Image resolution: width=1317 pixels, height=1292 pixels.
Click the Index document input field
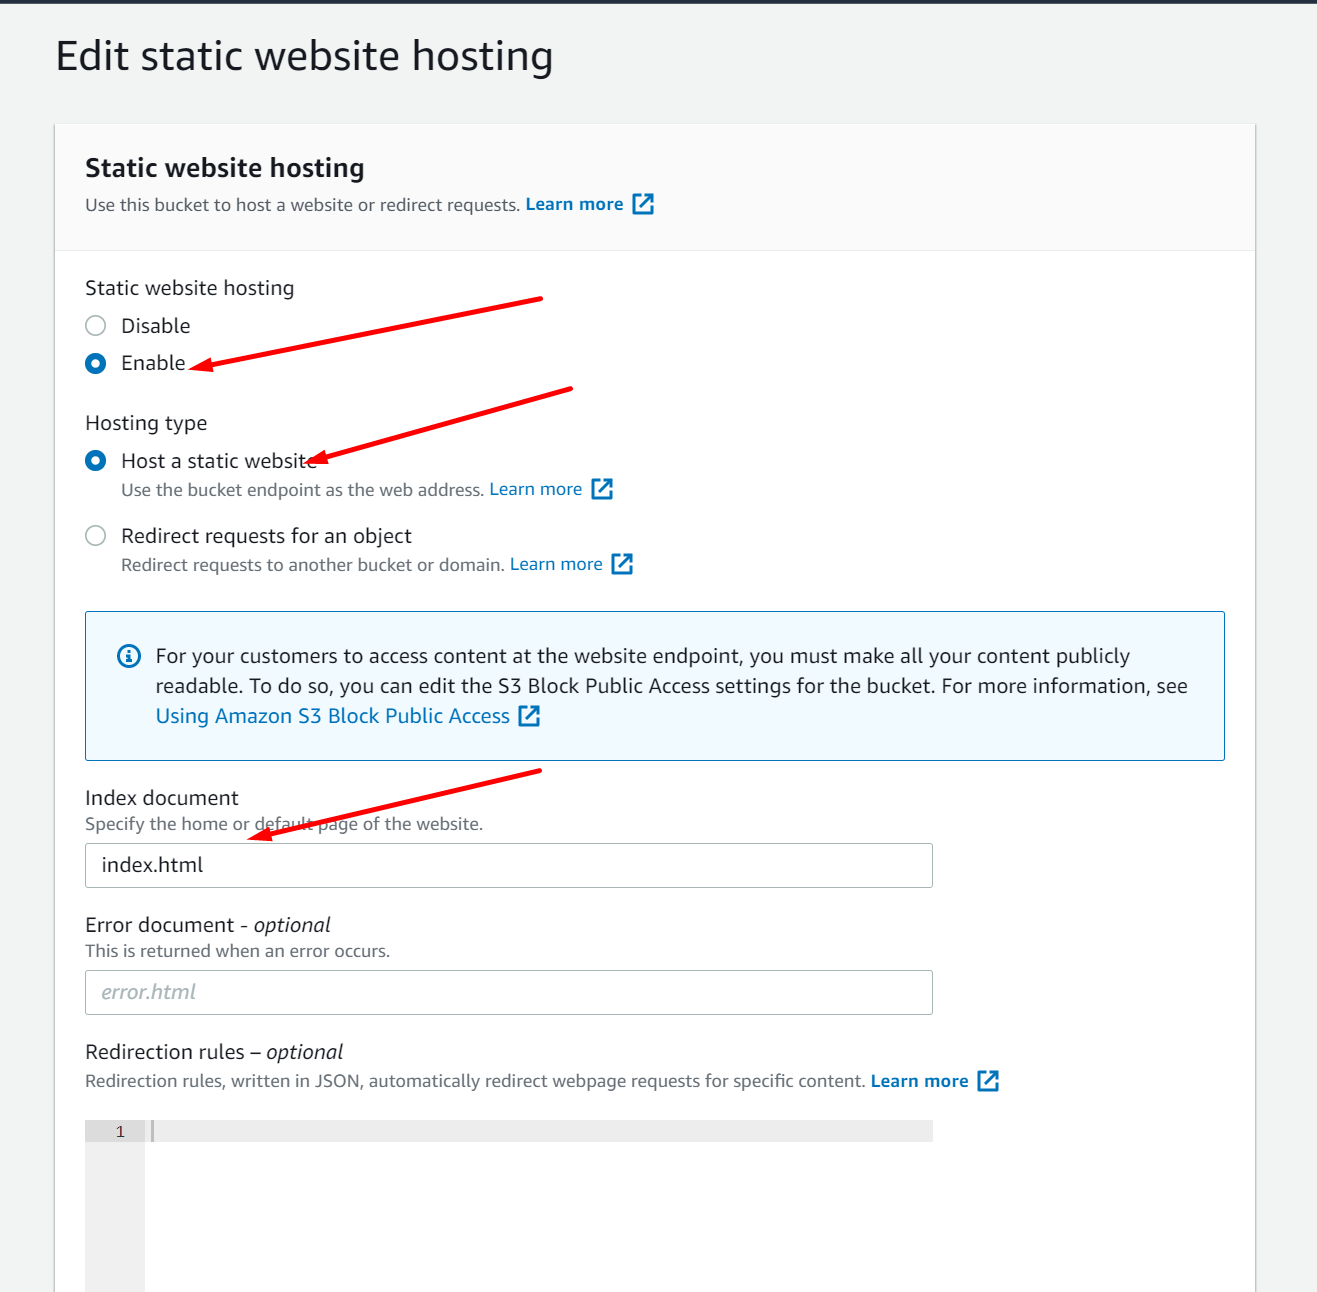[508, 865]
